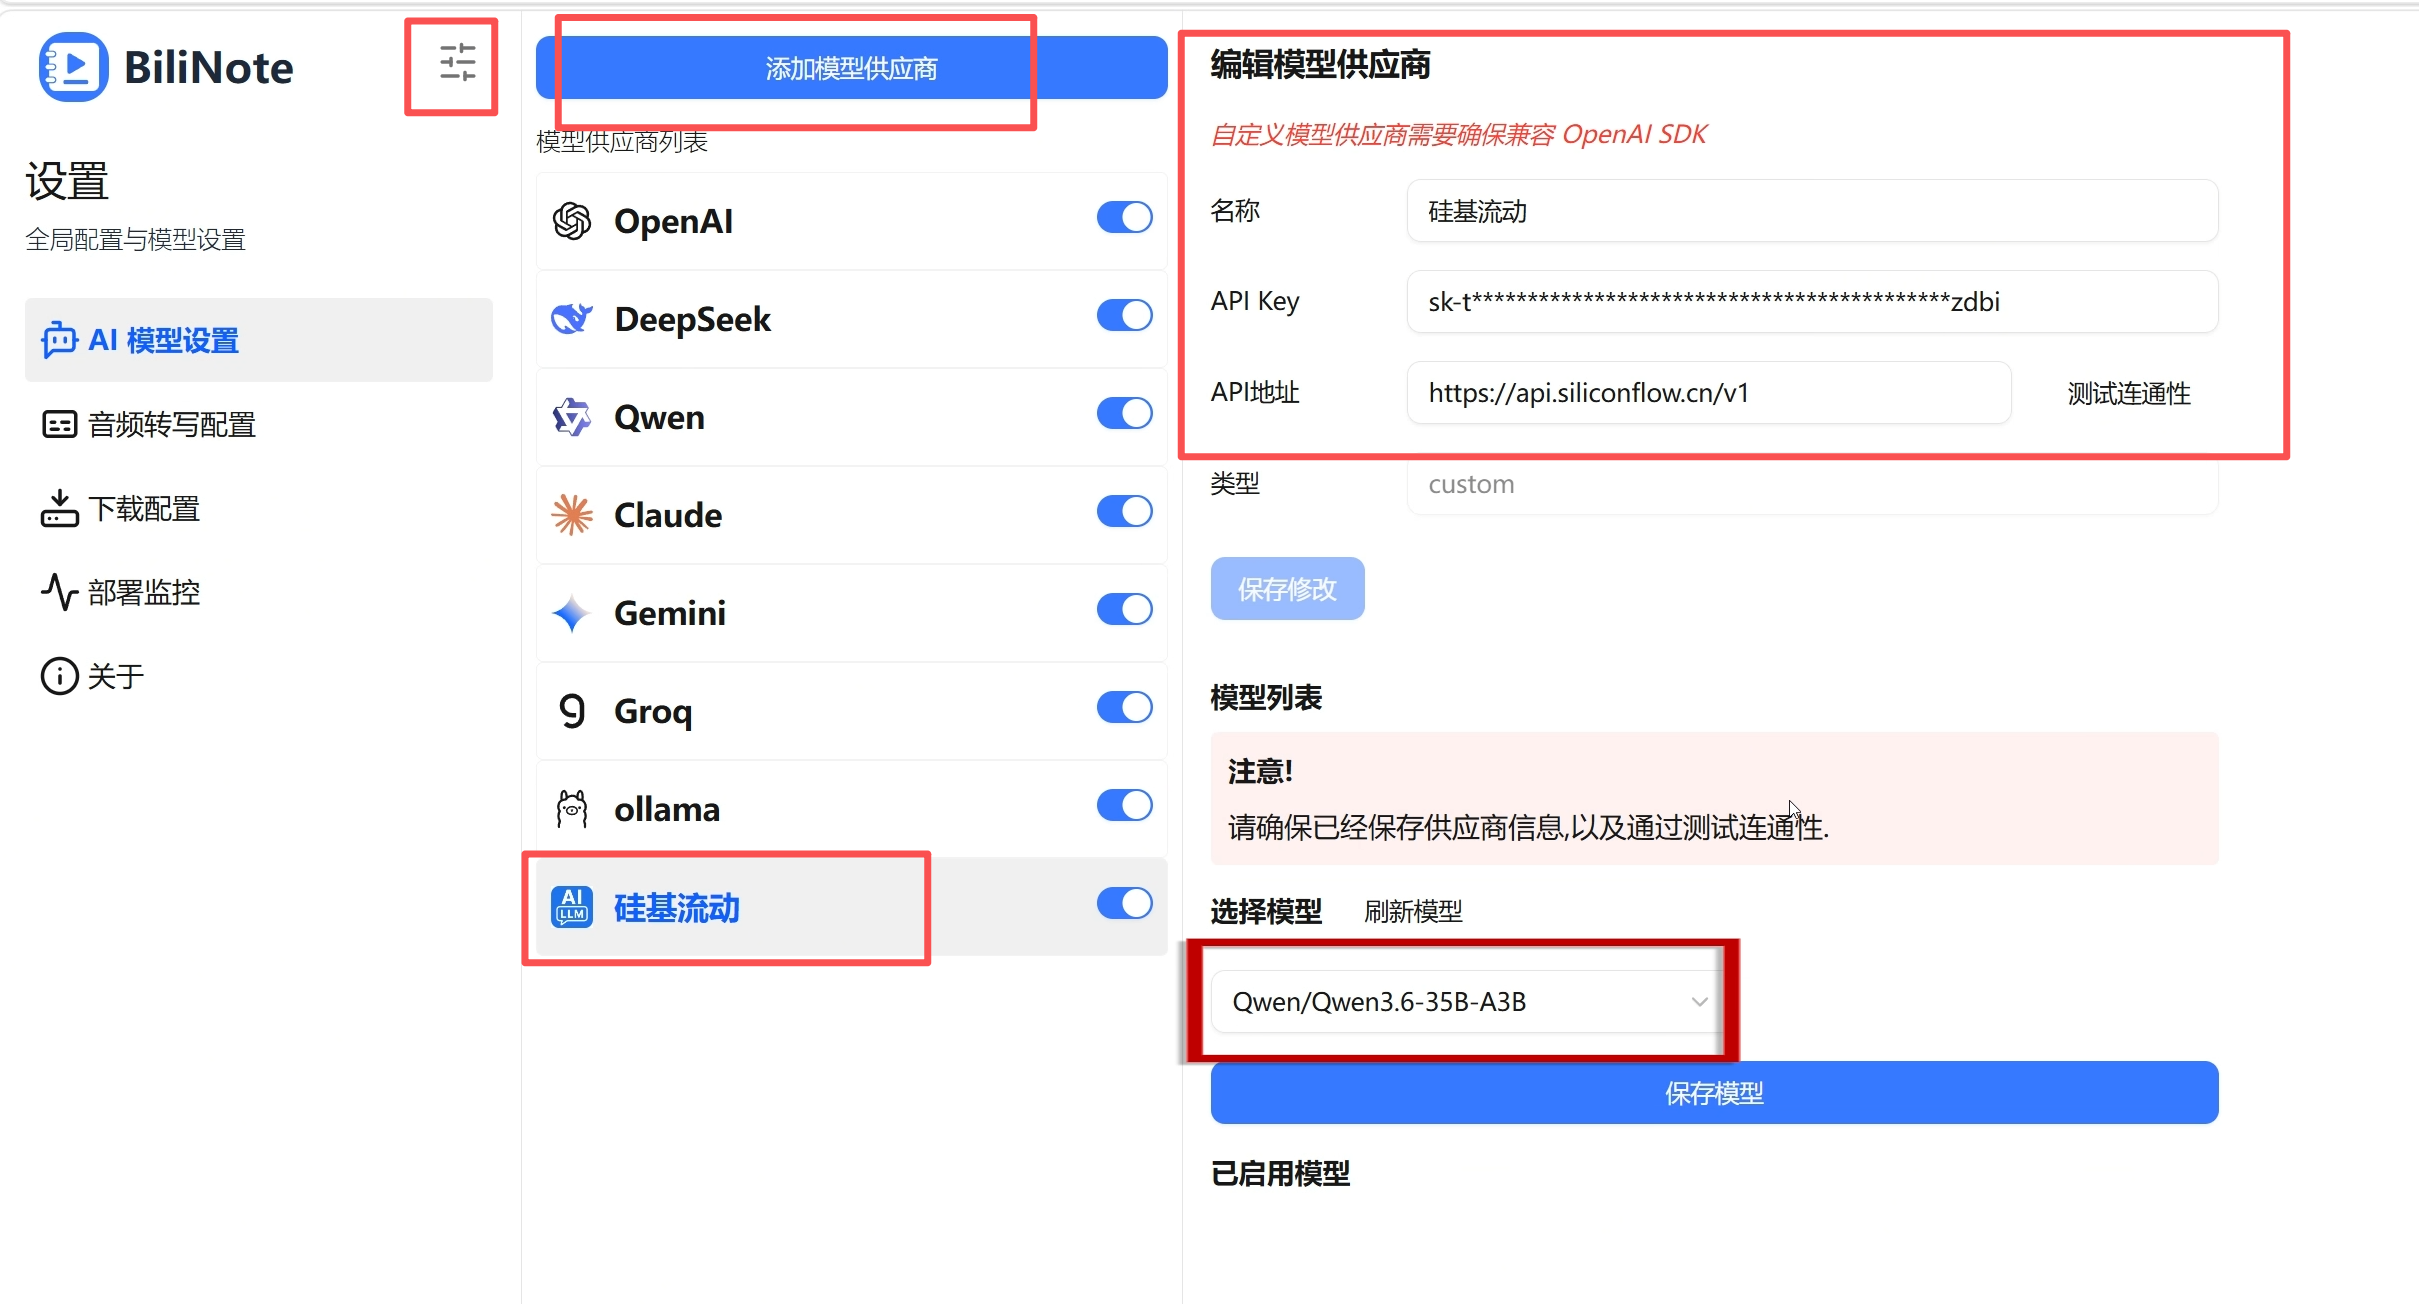The height and width of the screenshot is (1304, 2419).
Task: Focus the API地址 URL field
Action: coord(1709,393)
